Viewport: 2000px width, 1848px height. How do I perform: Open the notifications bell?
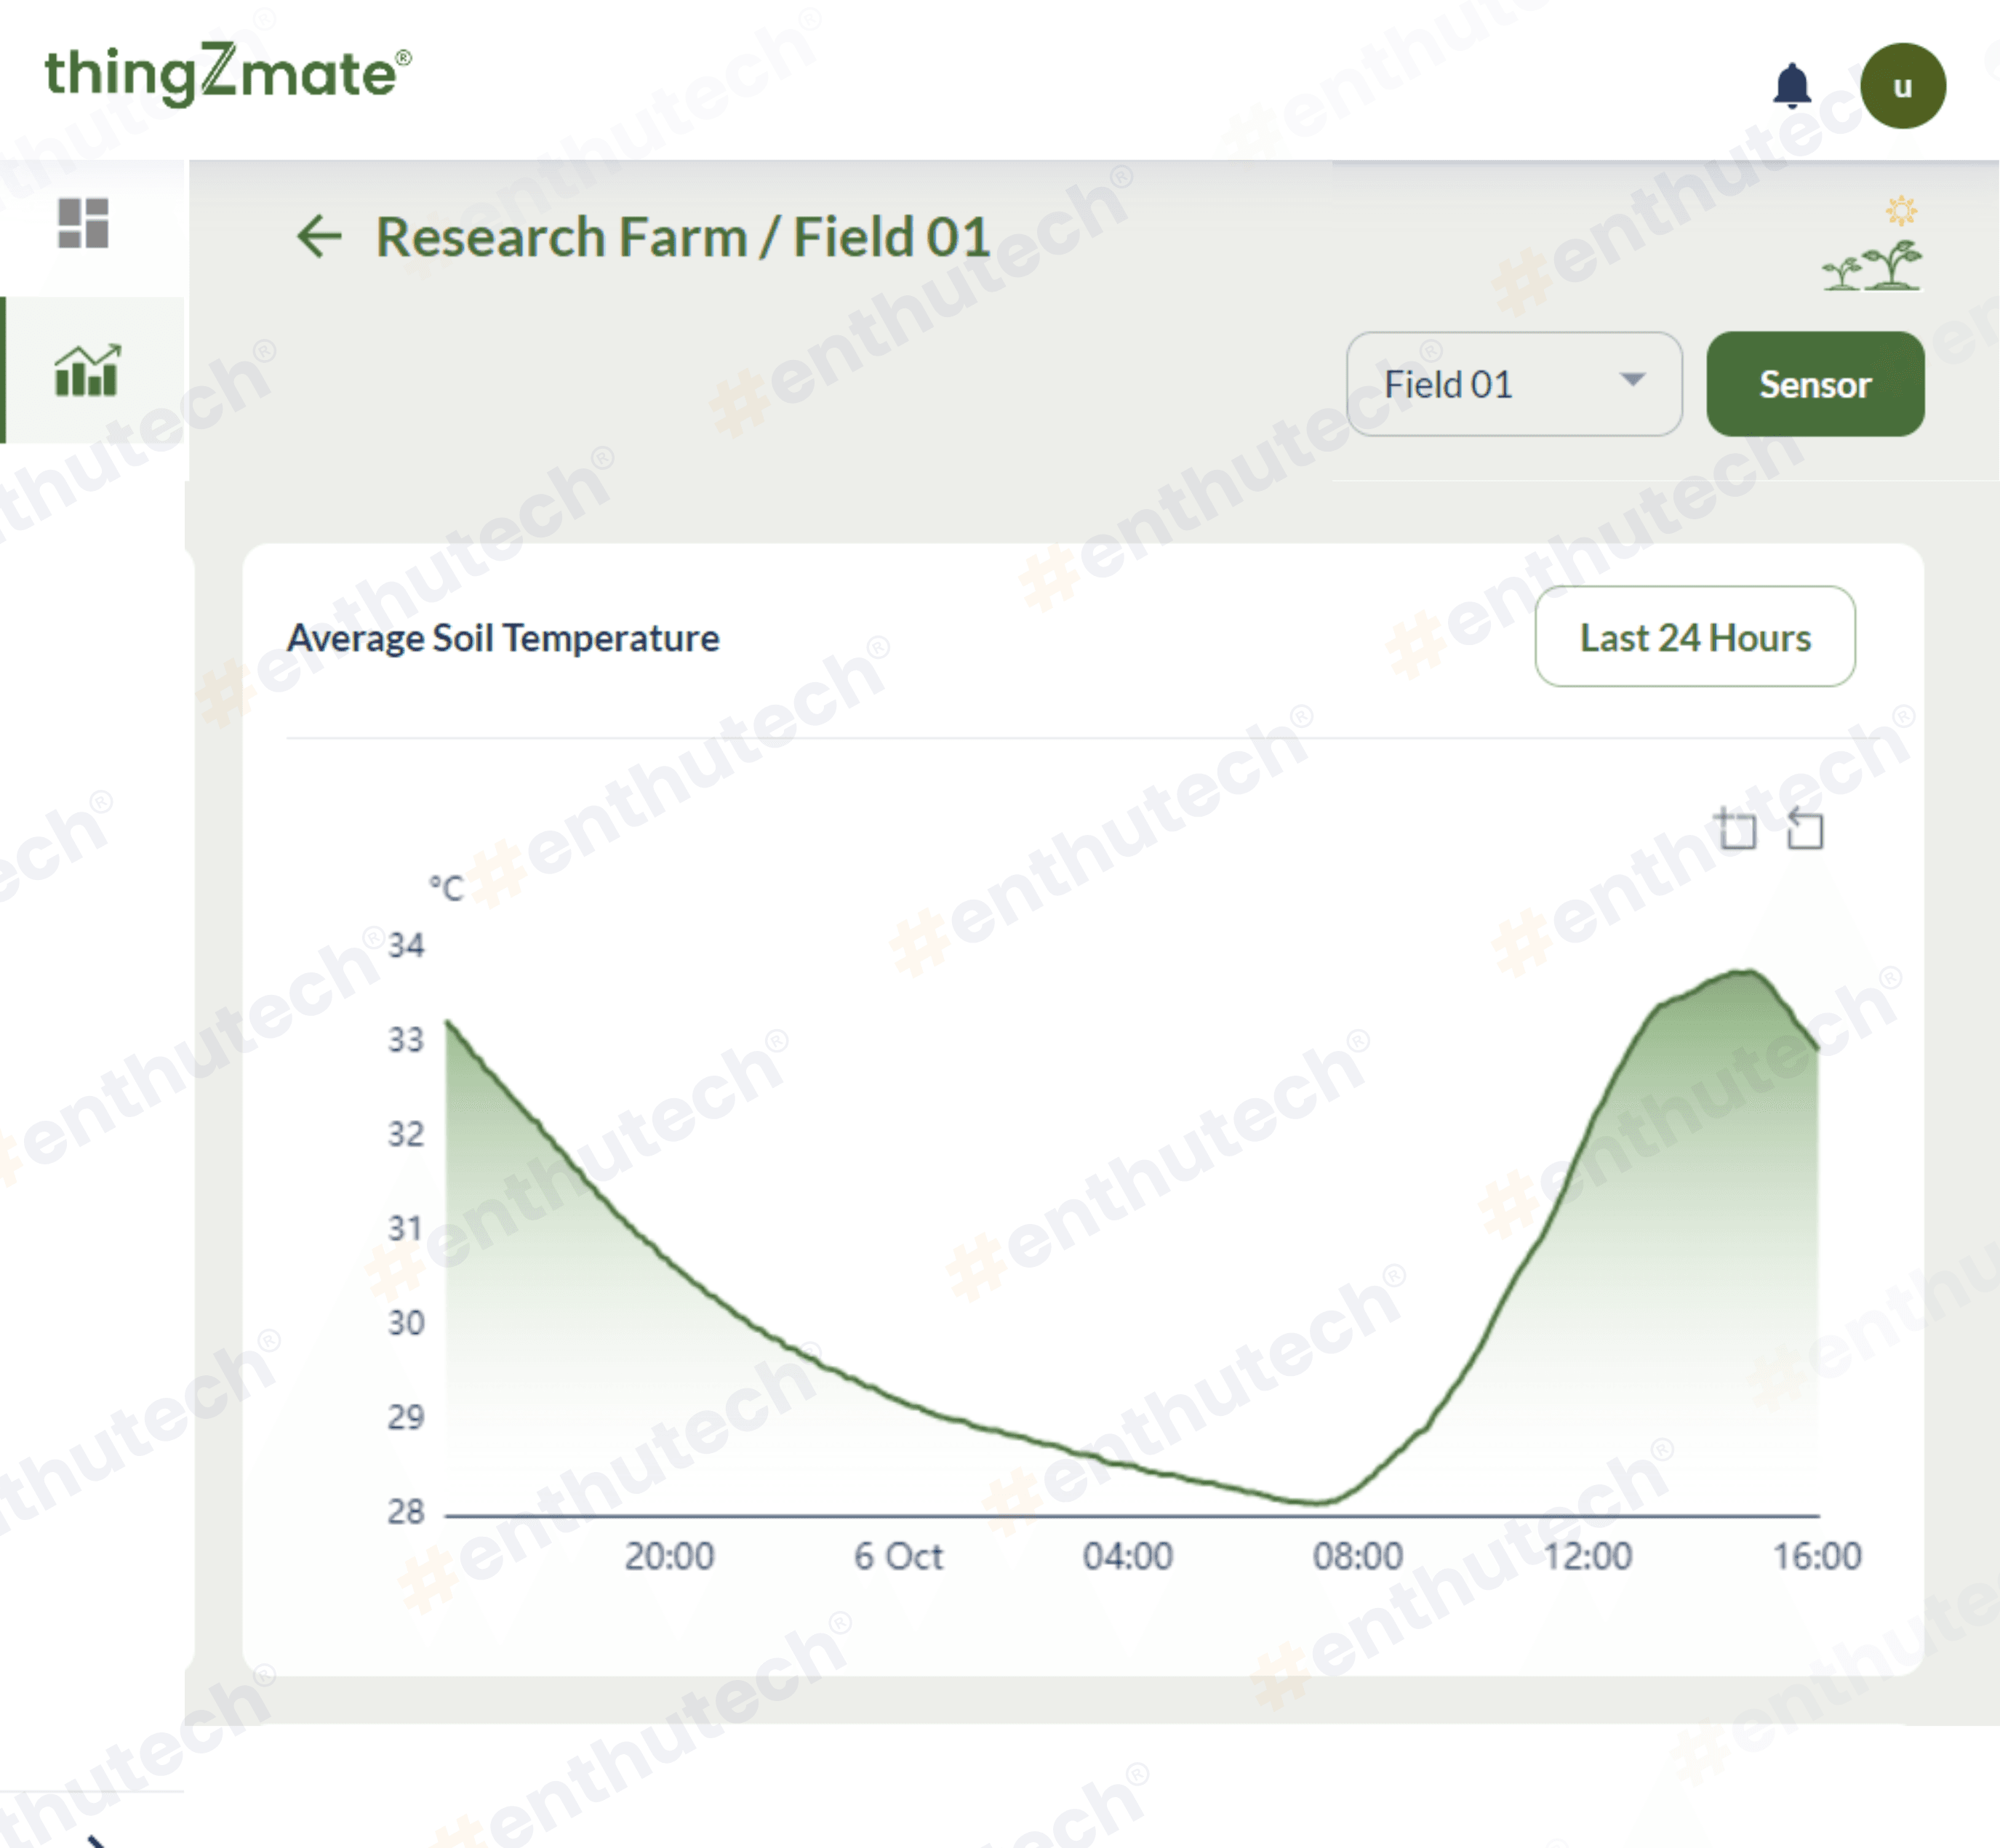click(x=1791, y=86)
